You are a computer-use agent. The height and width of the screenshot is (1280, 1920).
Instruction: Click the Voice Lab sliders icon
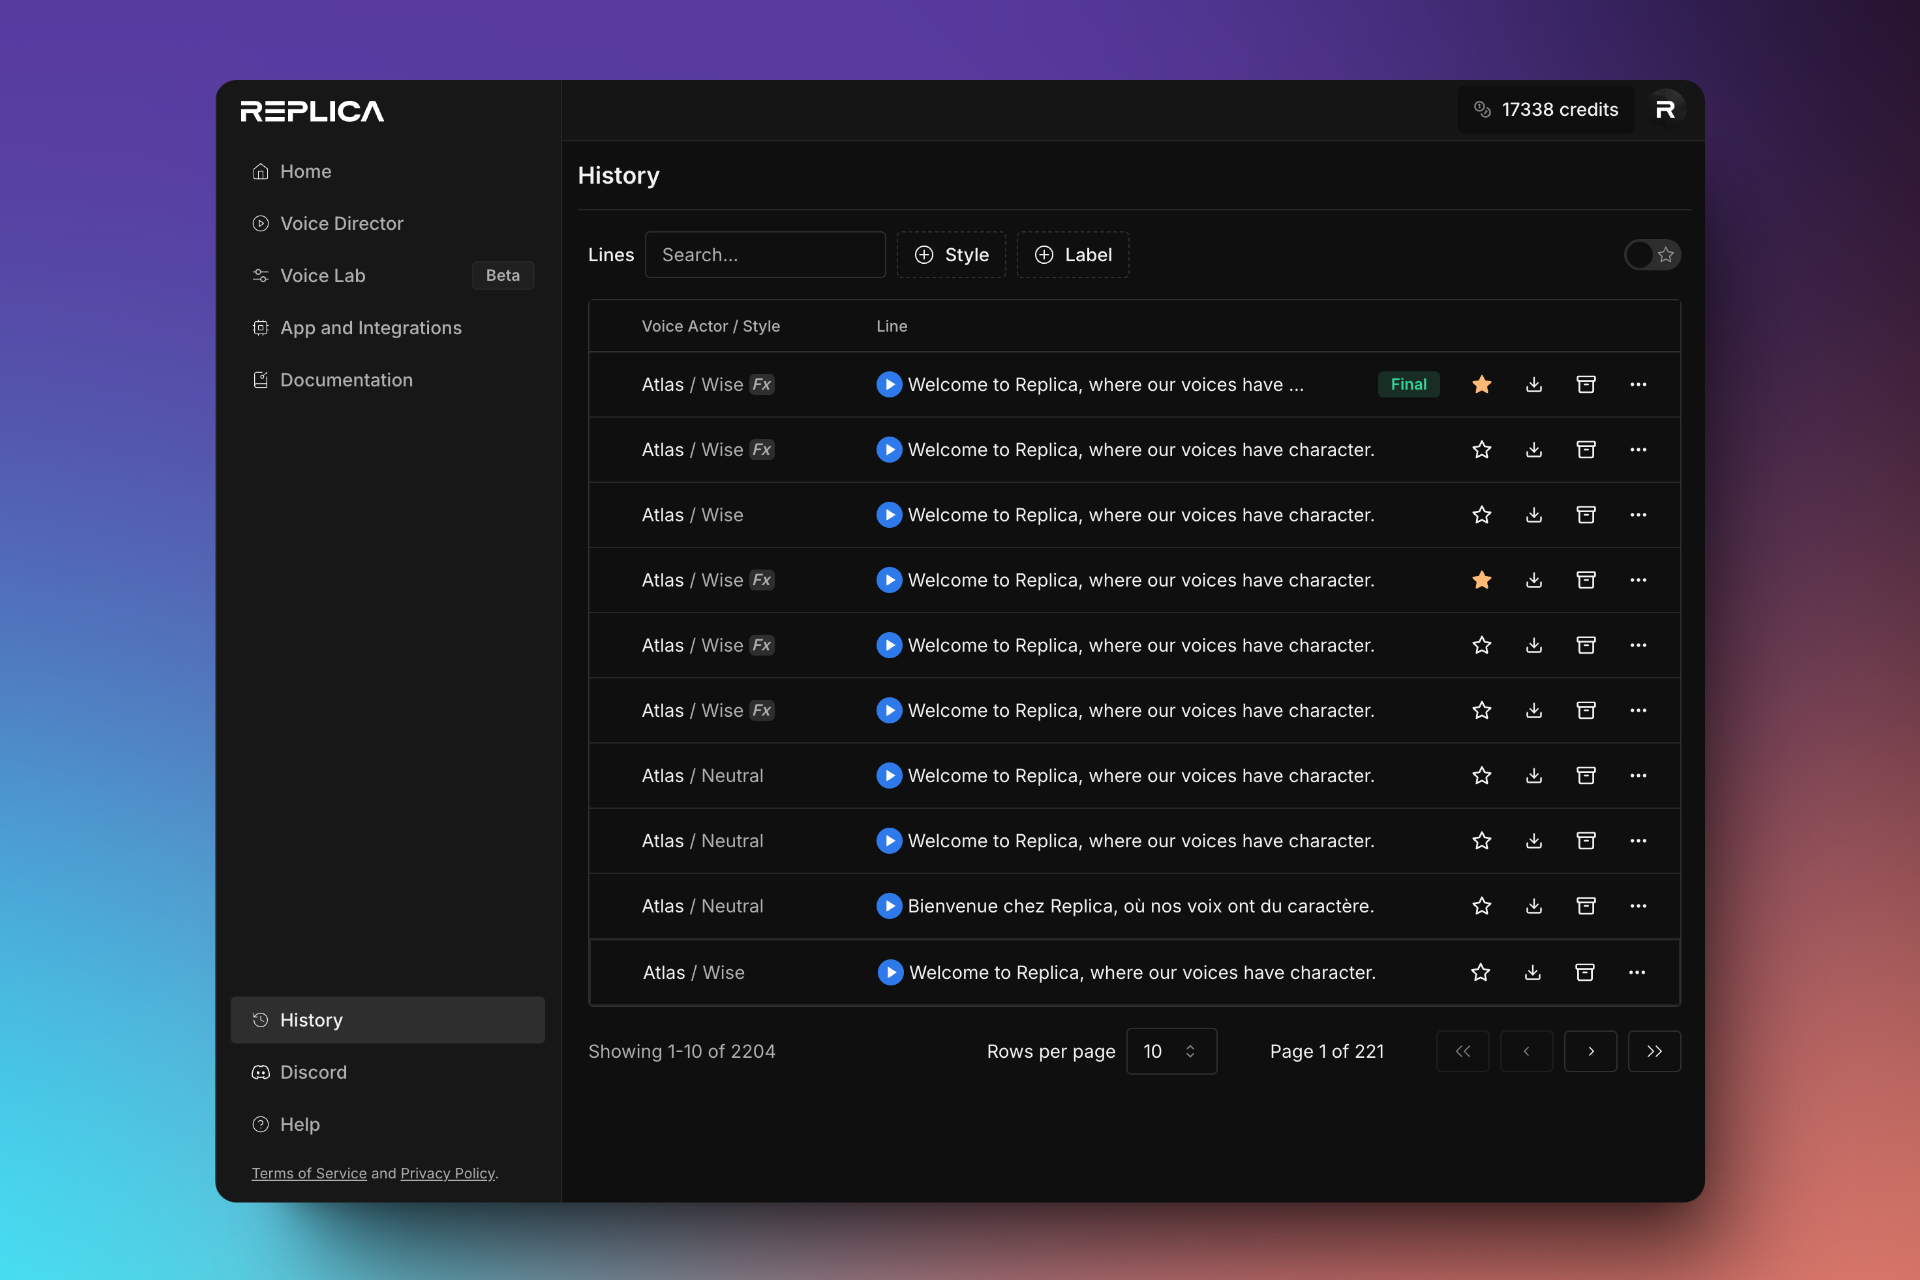coord(261,275)
